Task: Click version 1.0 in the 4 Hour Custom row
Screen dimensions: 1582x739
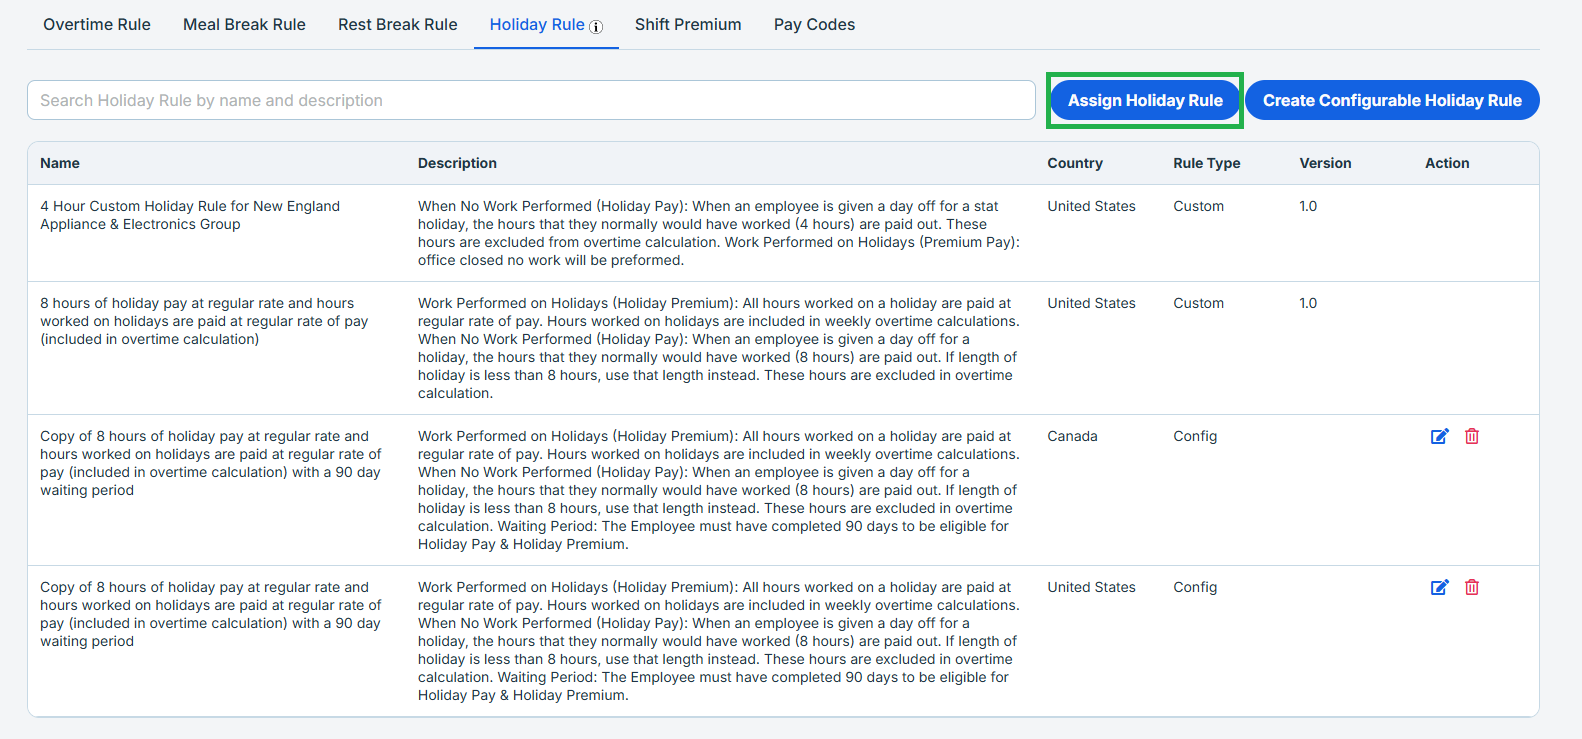Action: pos(1308,206)
